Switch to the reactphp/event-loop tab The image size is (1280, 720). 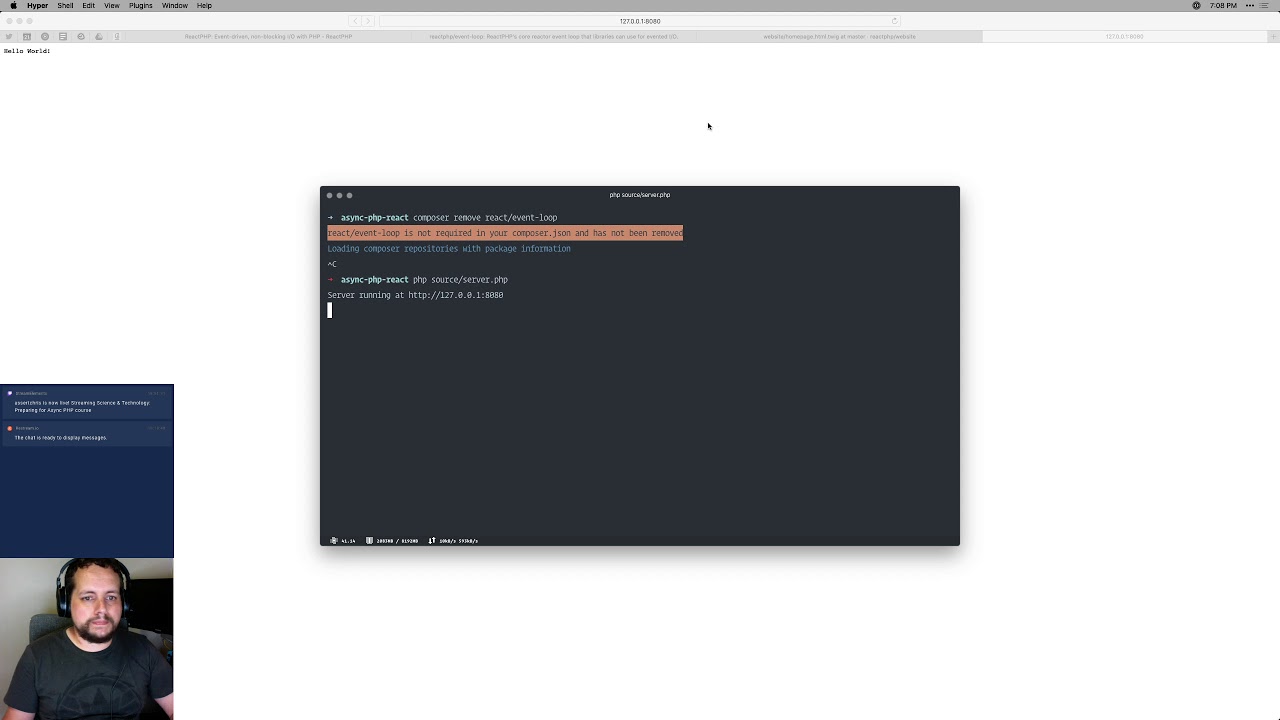pos(553,36)
